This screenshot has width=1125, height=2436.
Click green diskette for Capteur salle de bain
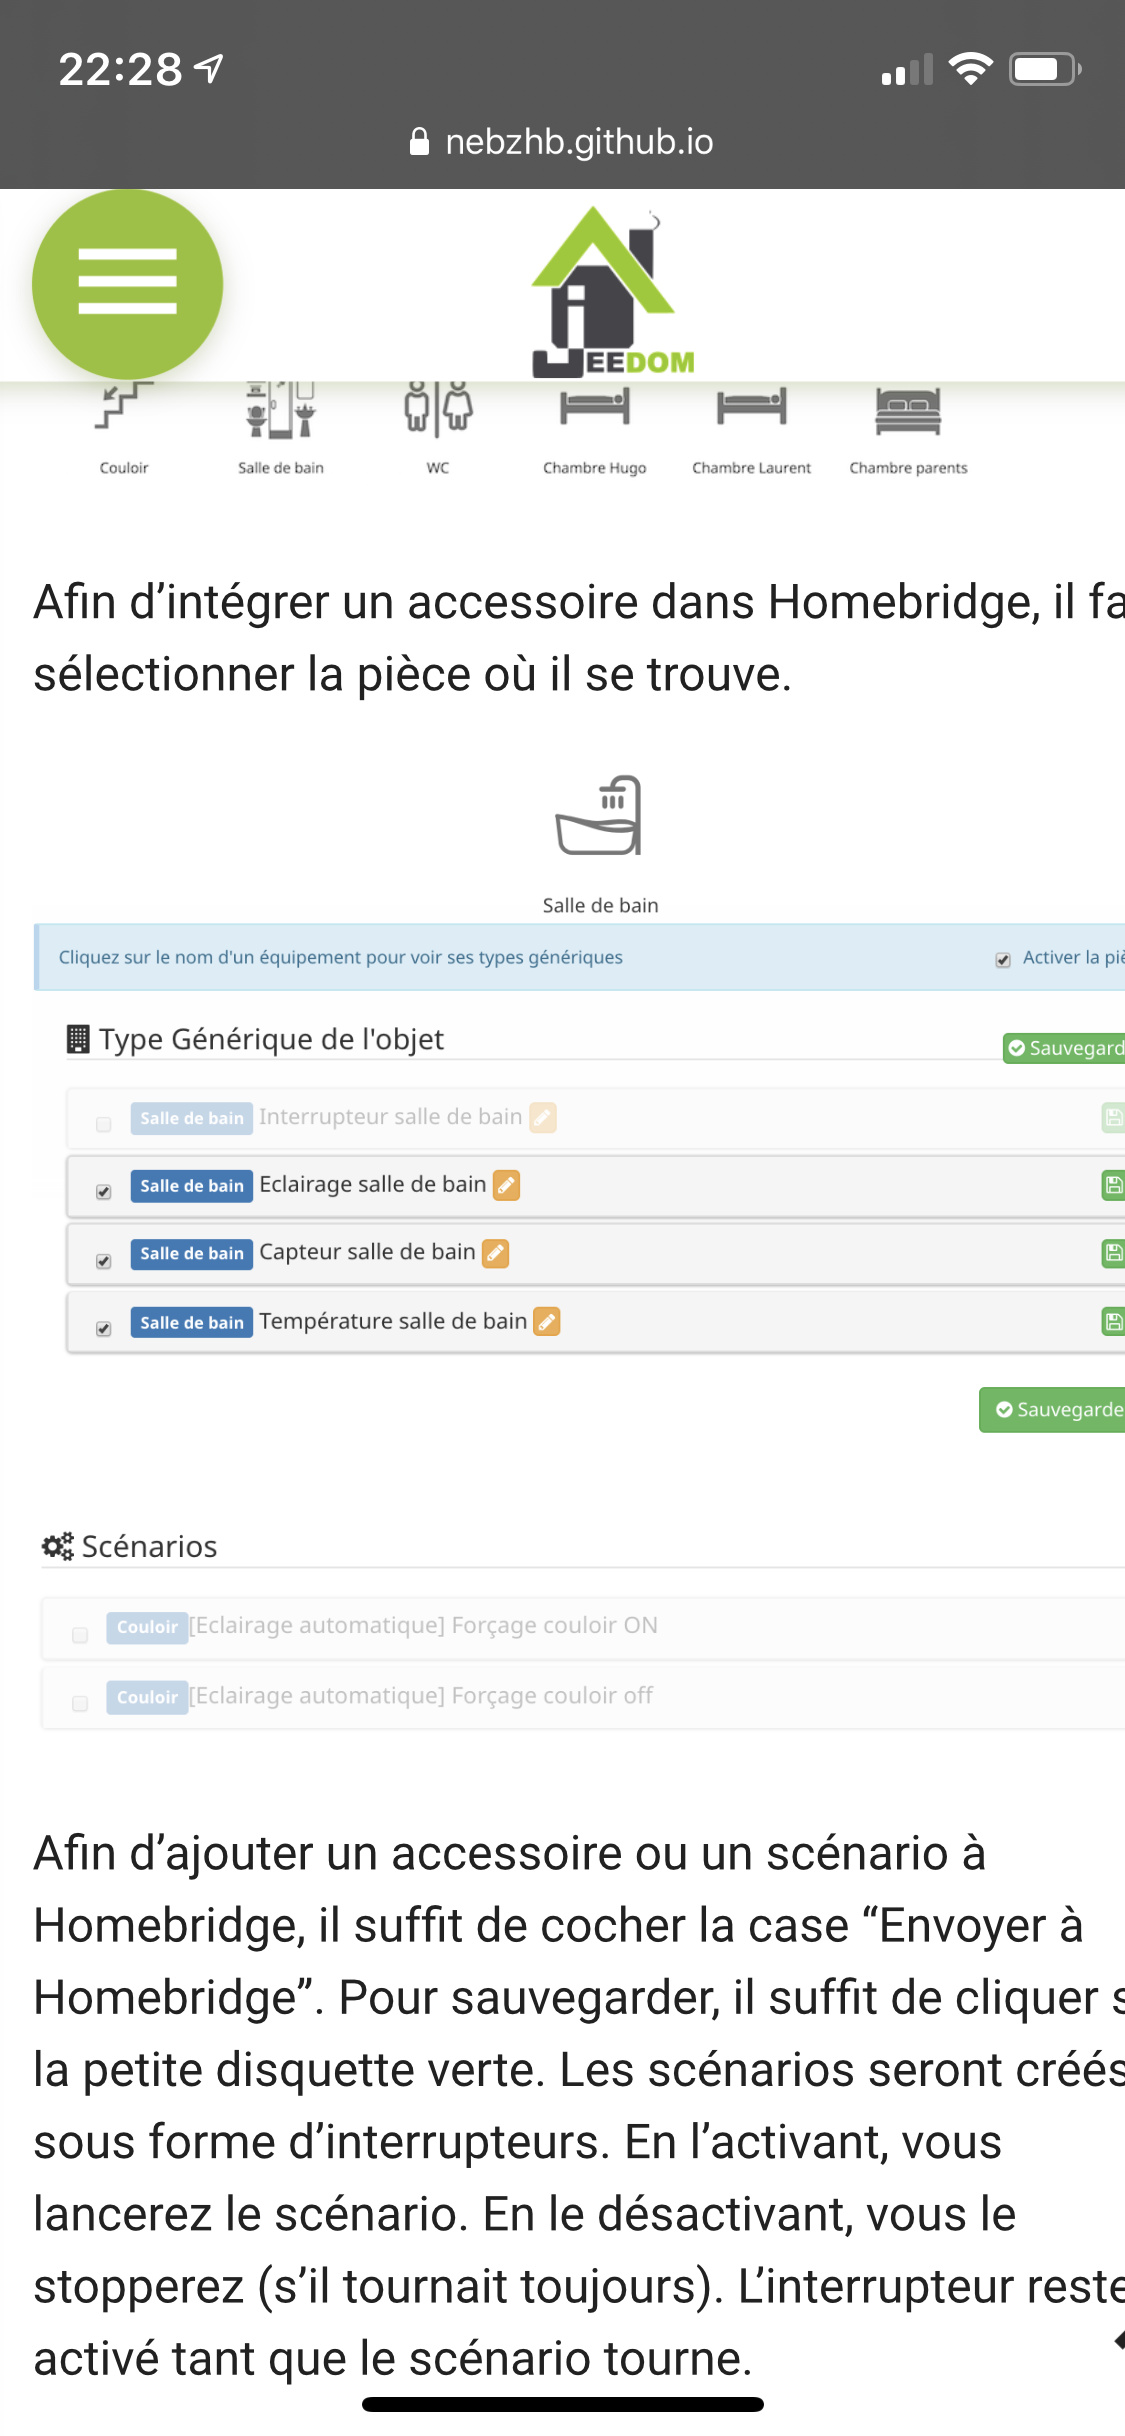[1113, 1253]
